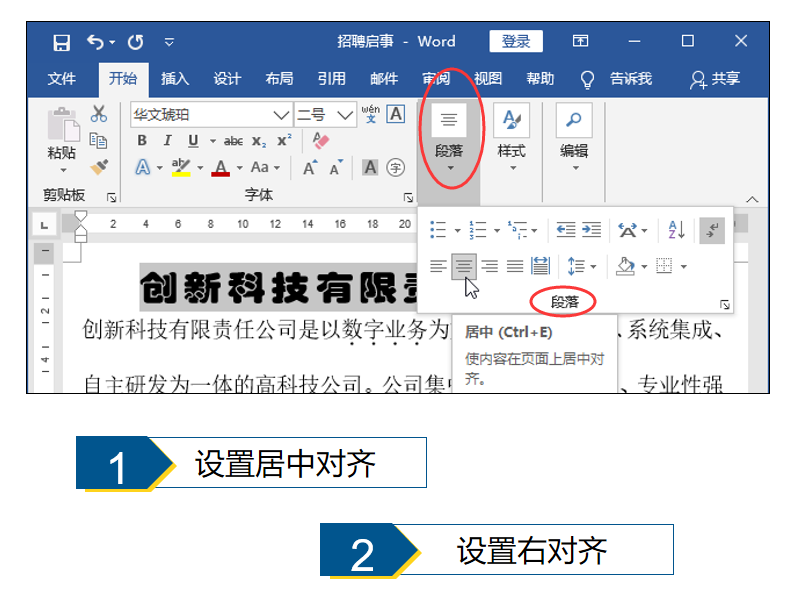Open the Clipboard dialog launcher
789x609 pixels.
pos(111,198)
